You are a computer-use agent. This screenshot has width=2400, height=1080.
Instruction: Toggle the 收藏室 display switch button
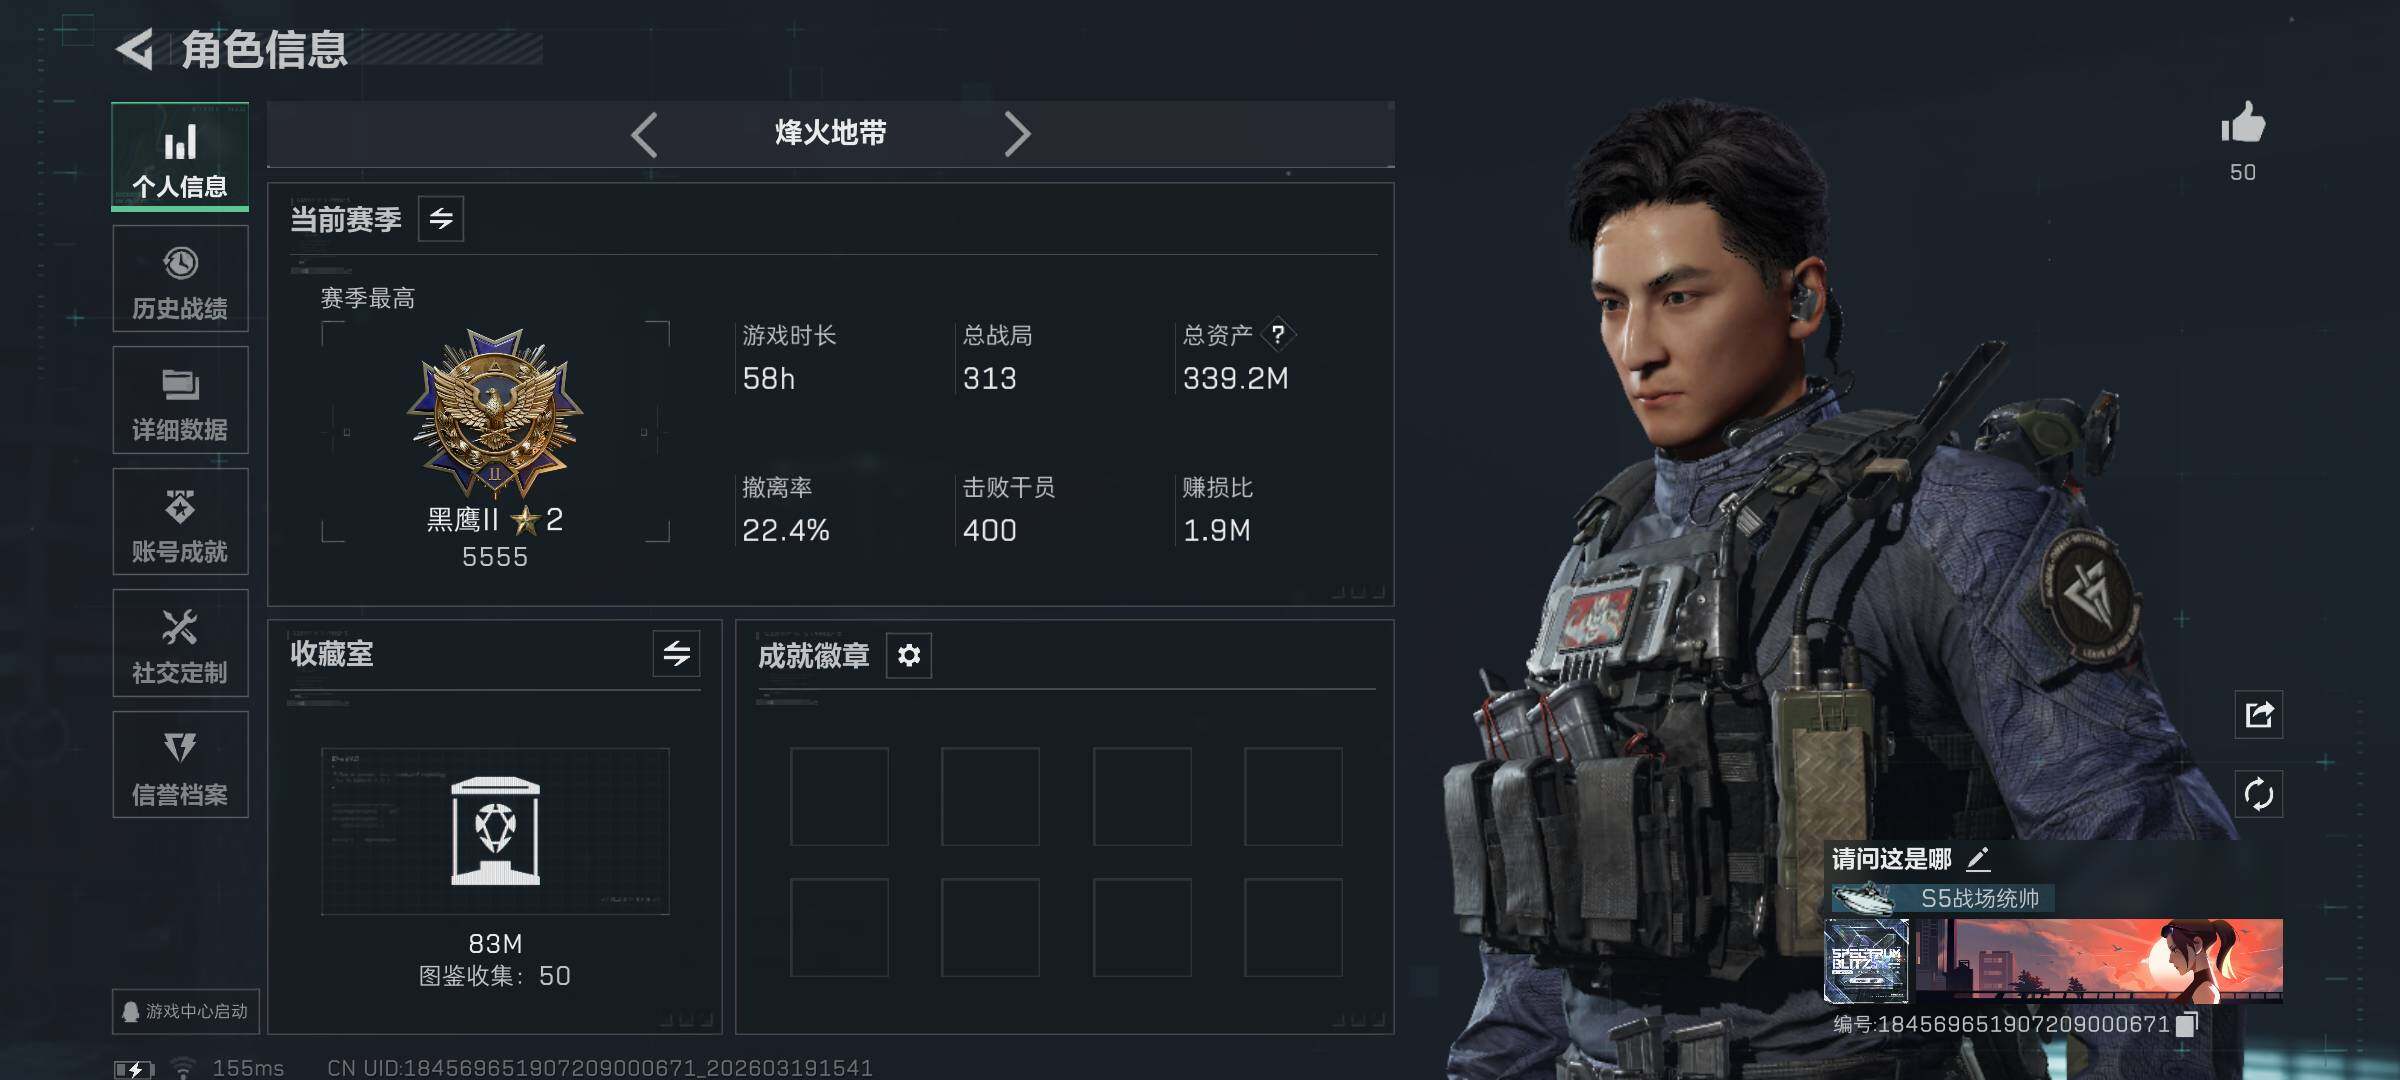[x=677, y=654]
